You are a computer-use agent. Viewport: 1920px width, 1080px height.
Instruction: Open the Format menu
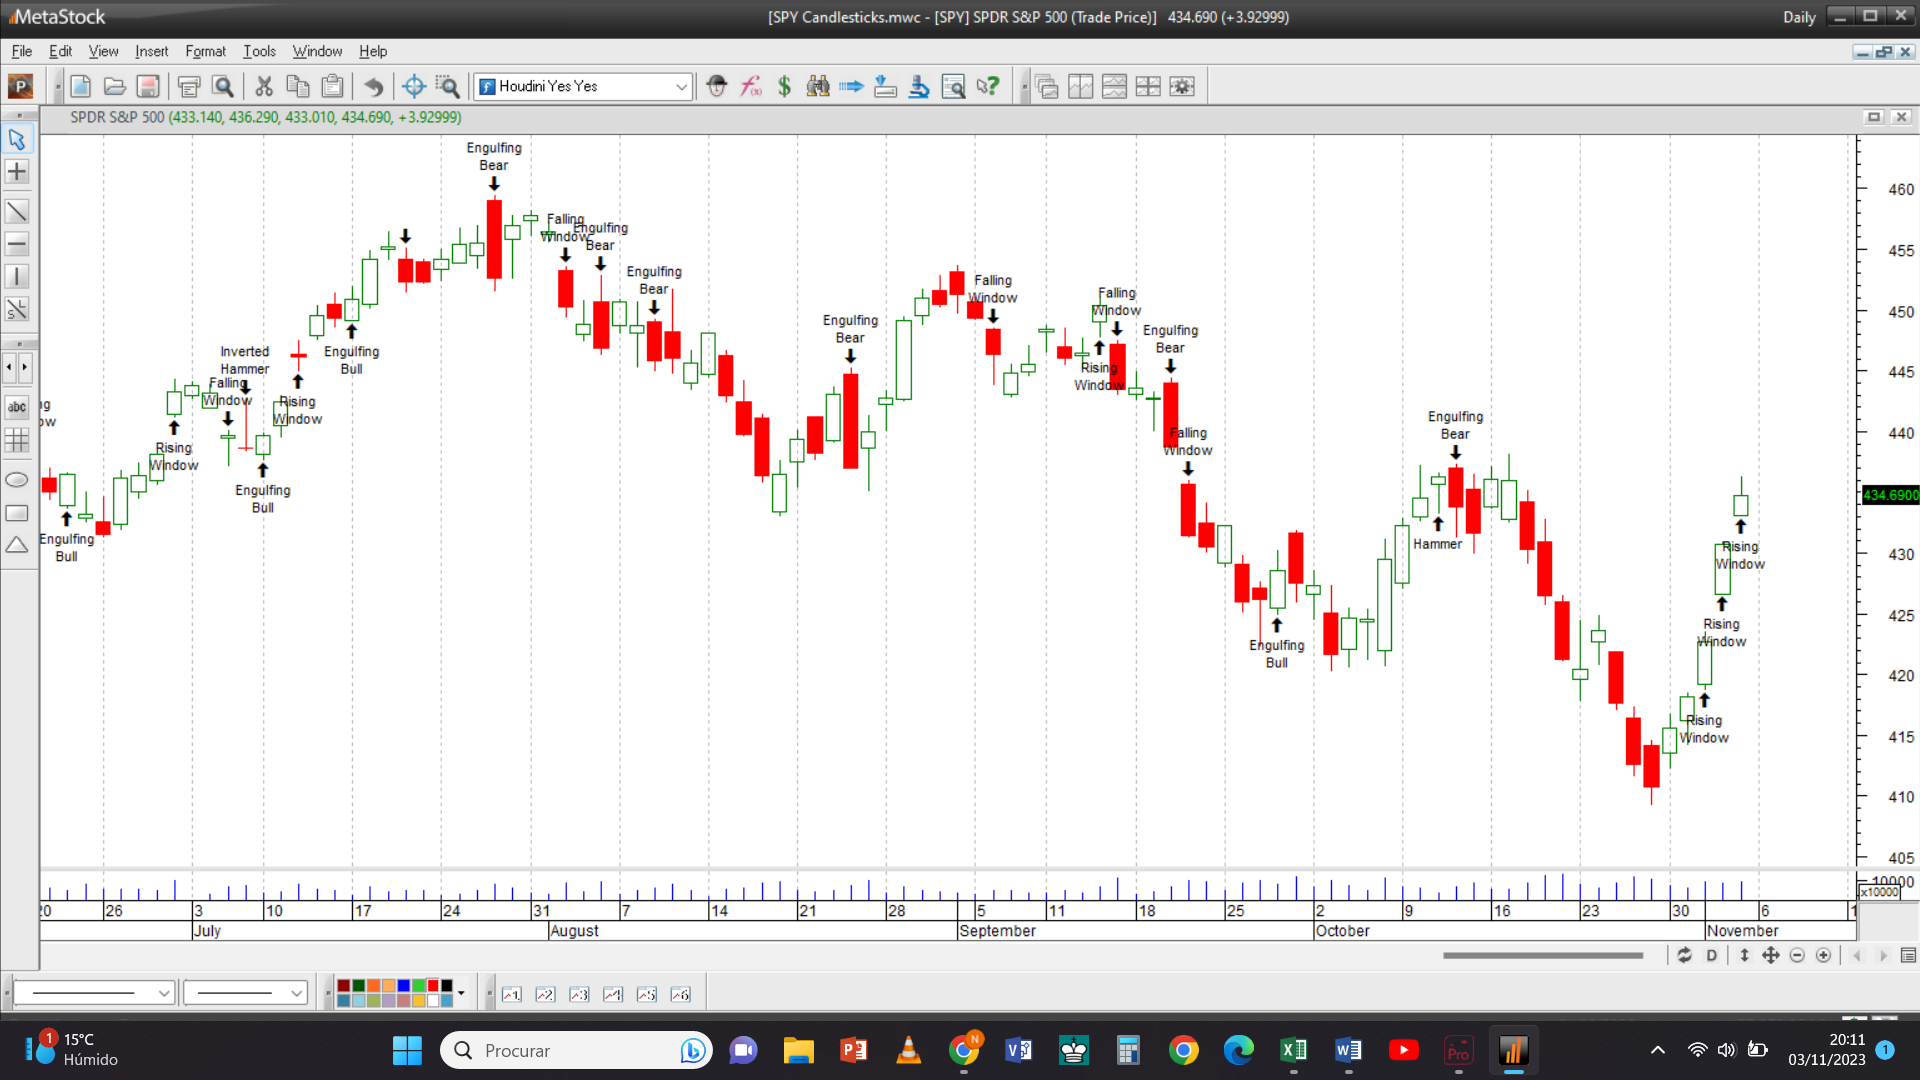coord(205,51)
